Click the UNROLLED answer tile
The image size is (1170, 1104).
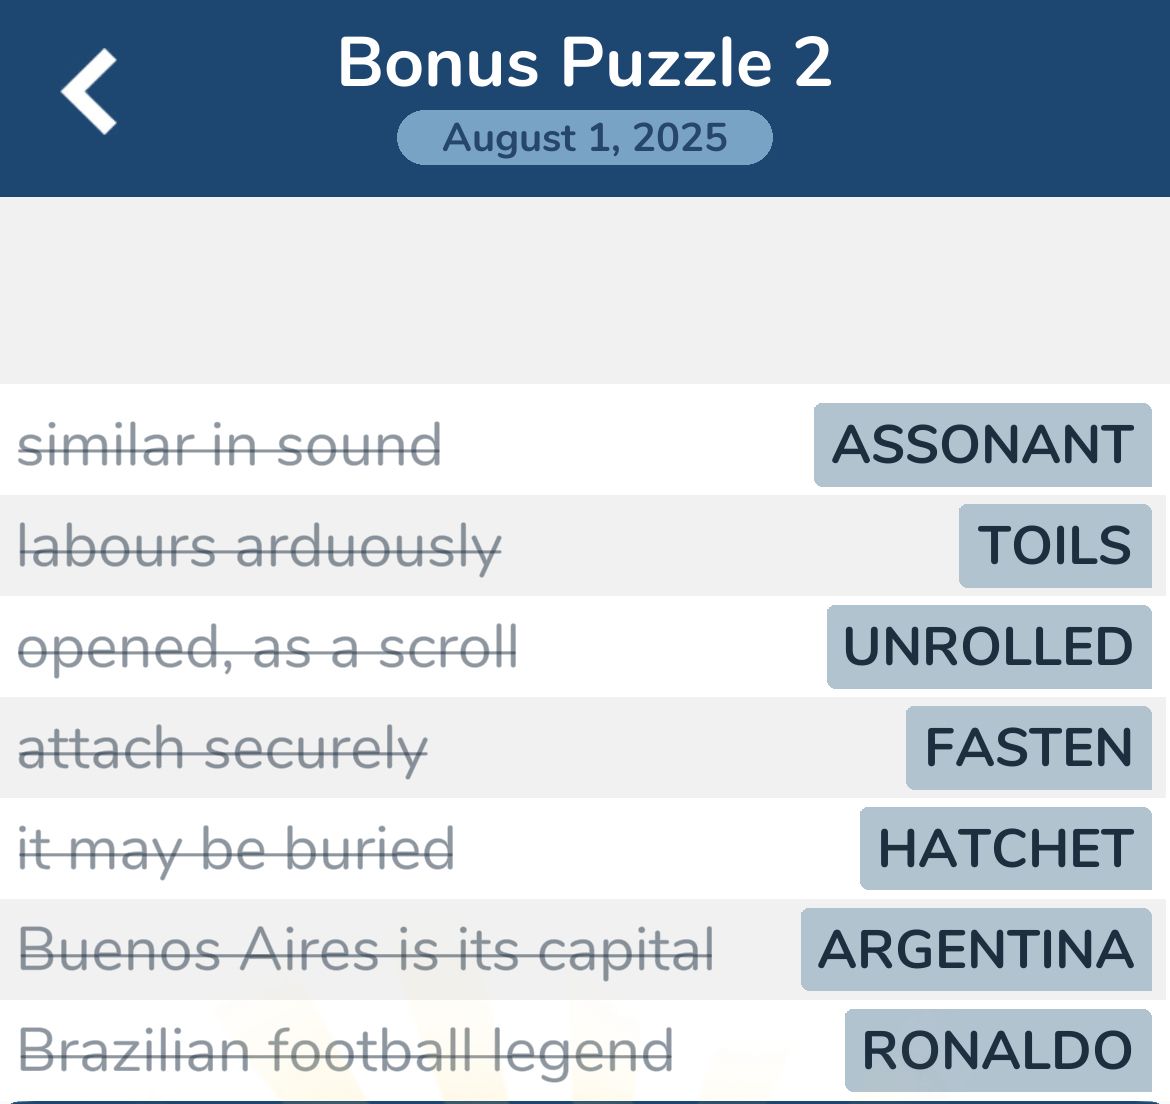[989, 647]
